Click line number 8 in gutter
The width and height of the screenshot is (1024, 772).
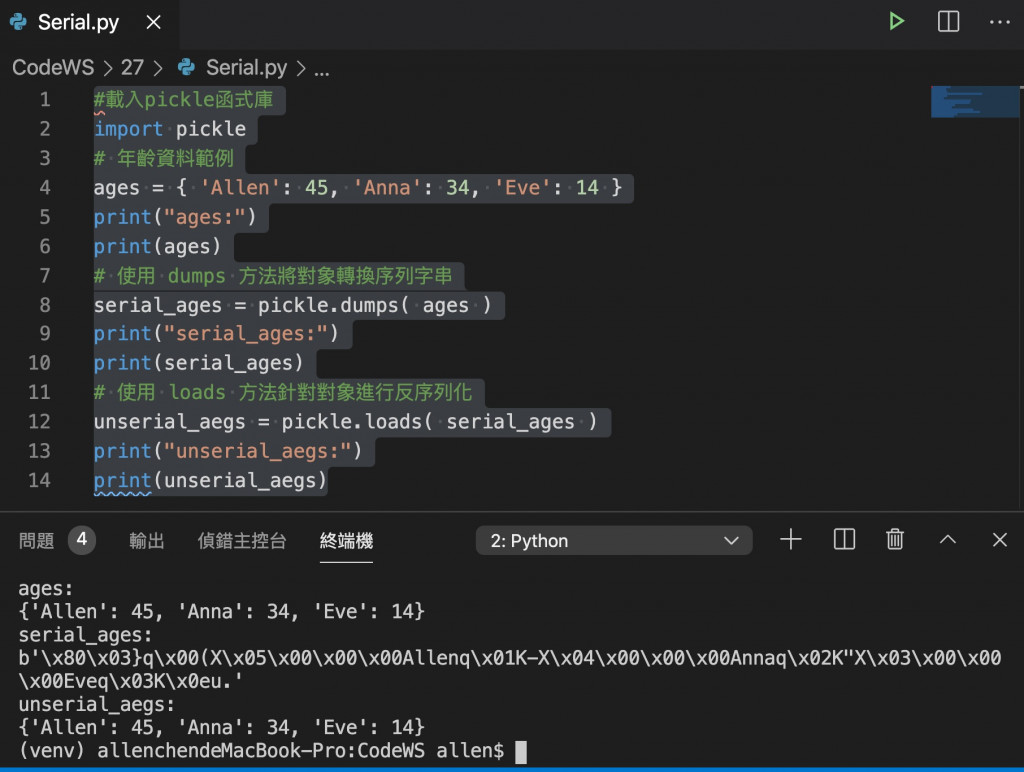[44, 305]
